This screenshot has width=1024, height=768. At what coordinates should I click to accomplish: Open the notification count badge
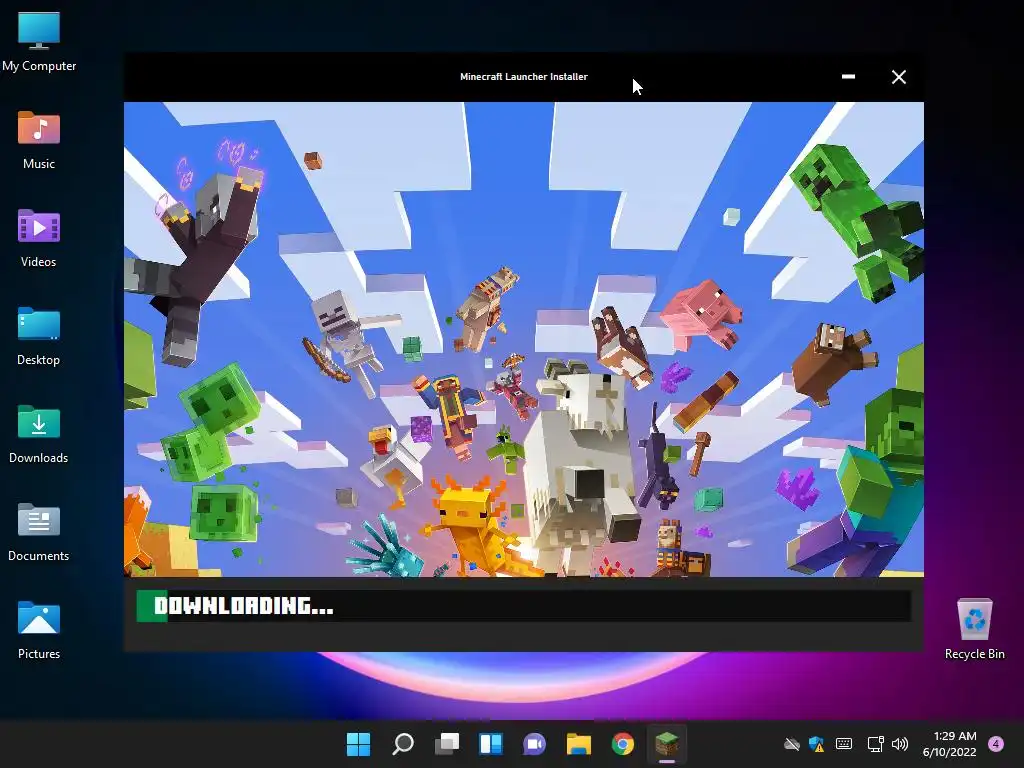[x=996, y=744]
